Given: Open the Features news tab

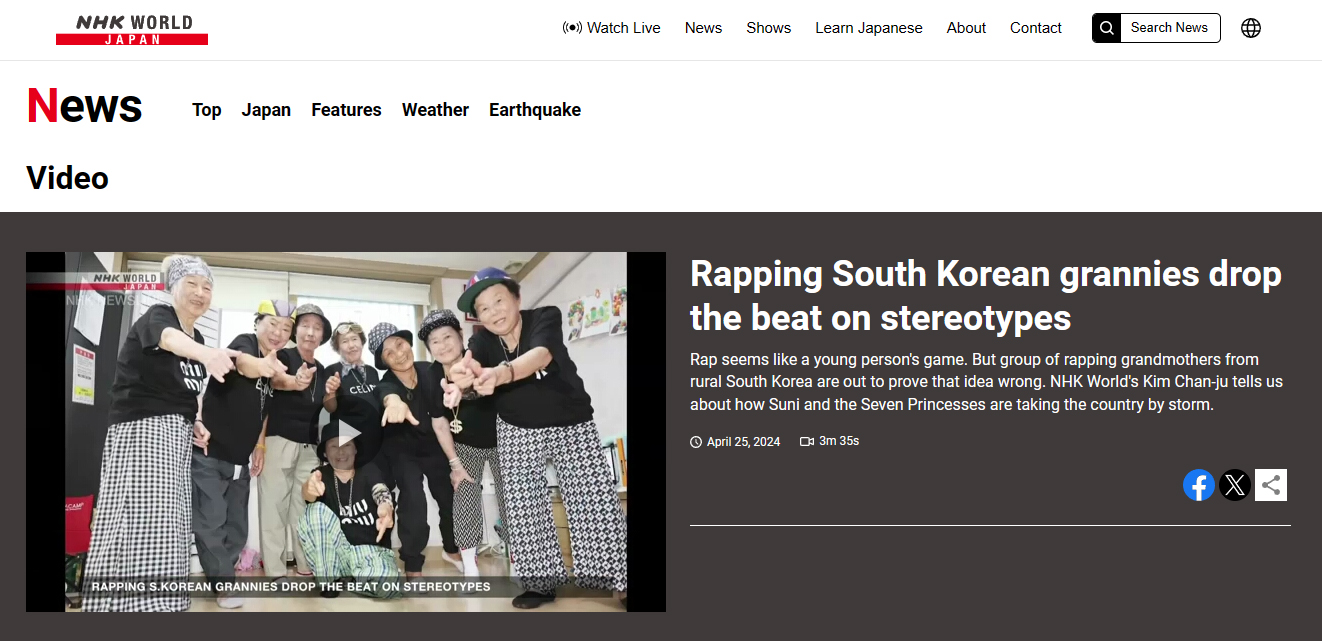Looking at the screenshot, I should [346, 110].
